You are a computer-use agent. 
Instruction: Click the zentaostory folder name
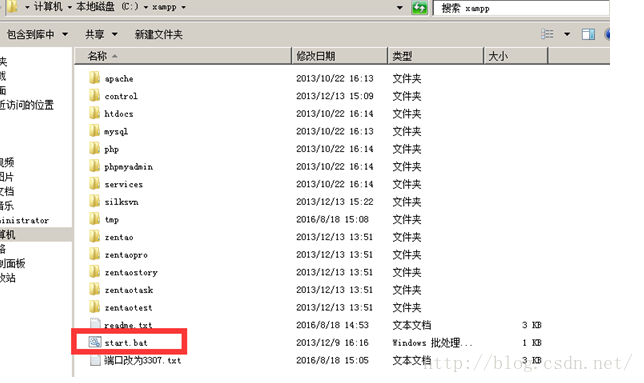(131, 273)
